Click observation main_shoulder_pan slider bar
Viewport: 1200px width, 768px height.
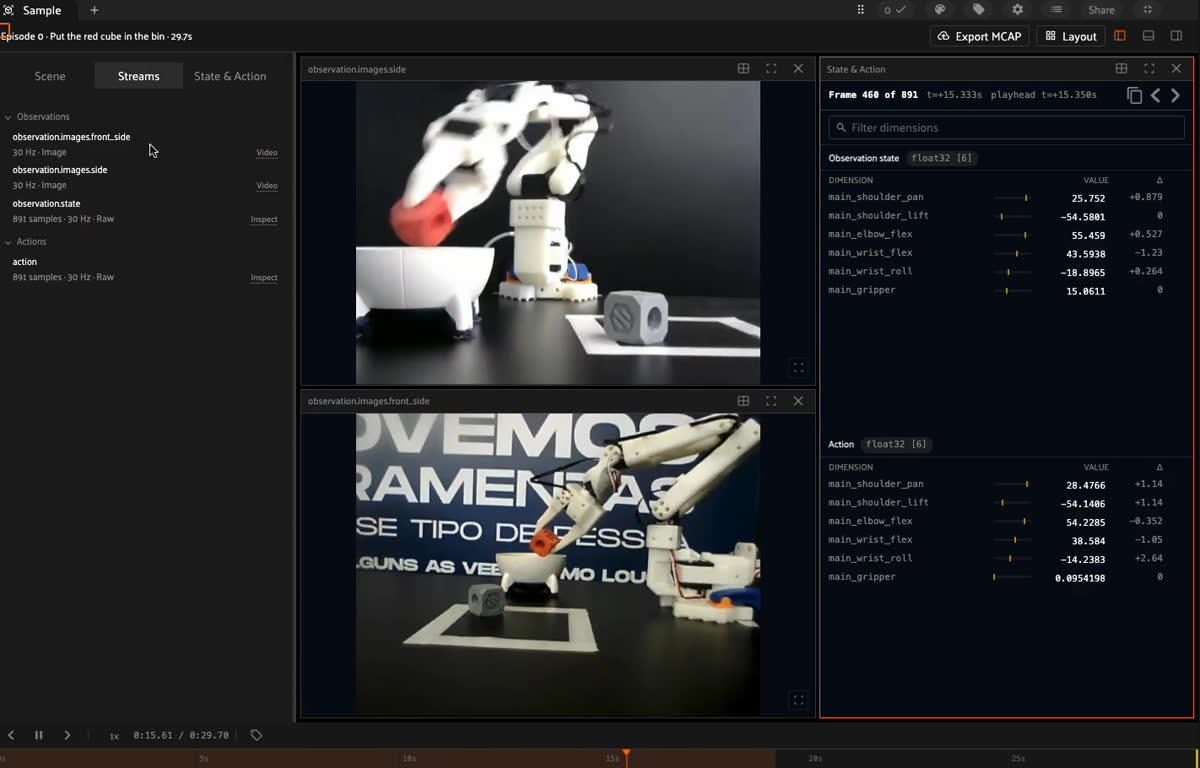point(1012,198)
